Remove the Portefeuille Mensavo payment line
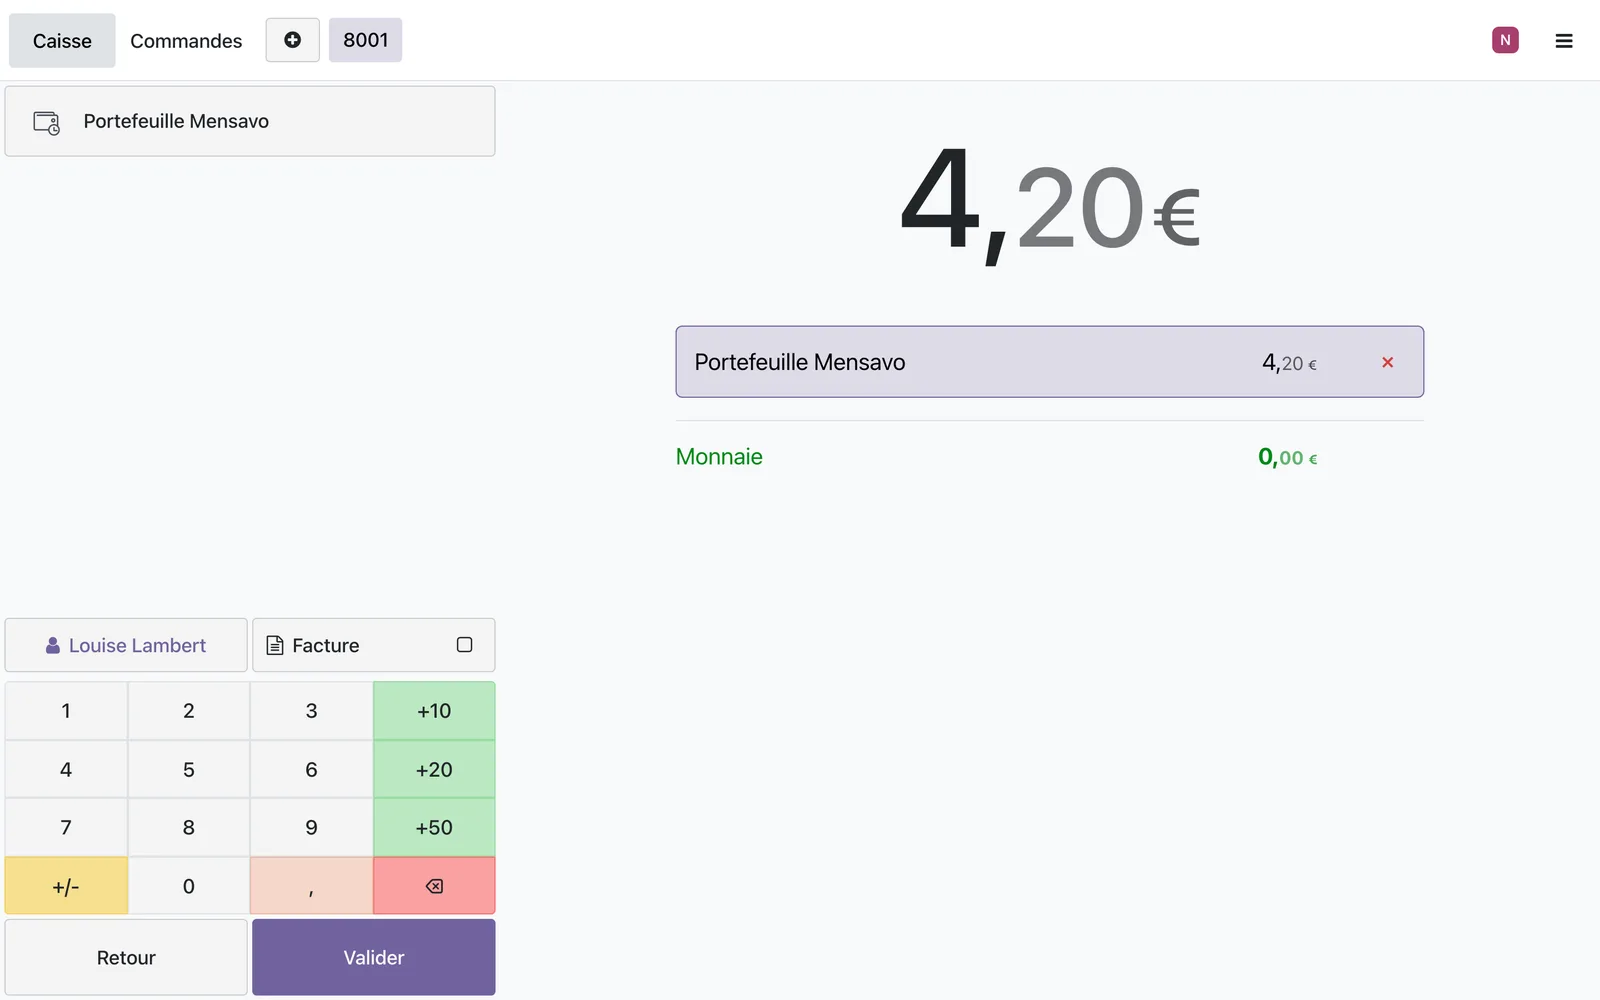The height and width of the screenshot is (1000, 1600). tap(1387, 362)
